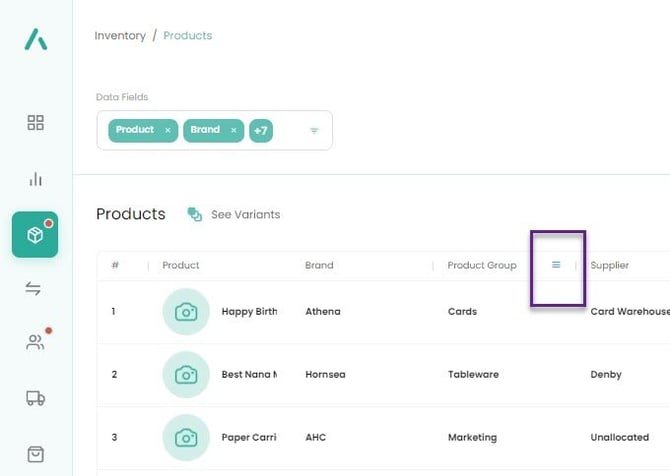Click the app logo in the sidebar
Viewport: 670px width, 476px height.
pyautogui.click(x=36, y=39)
